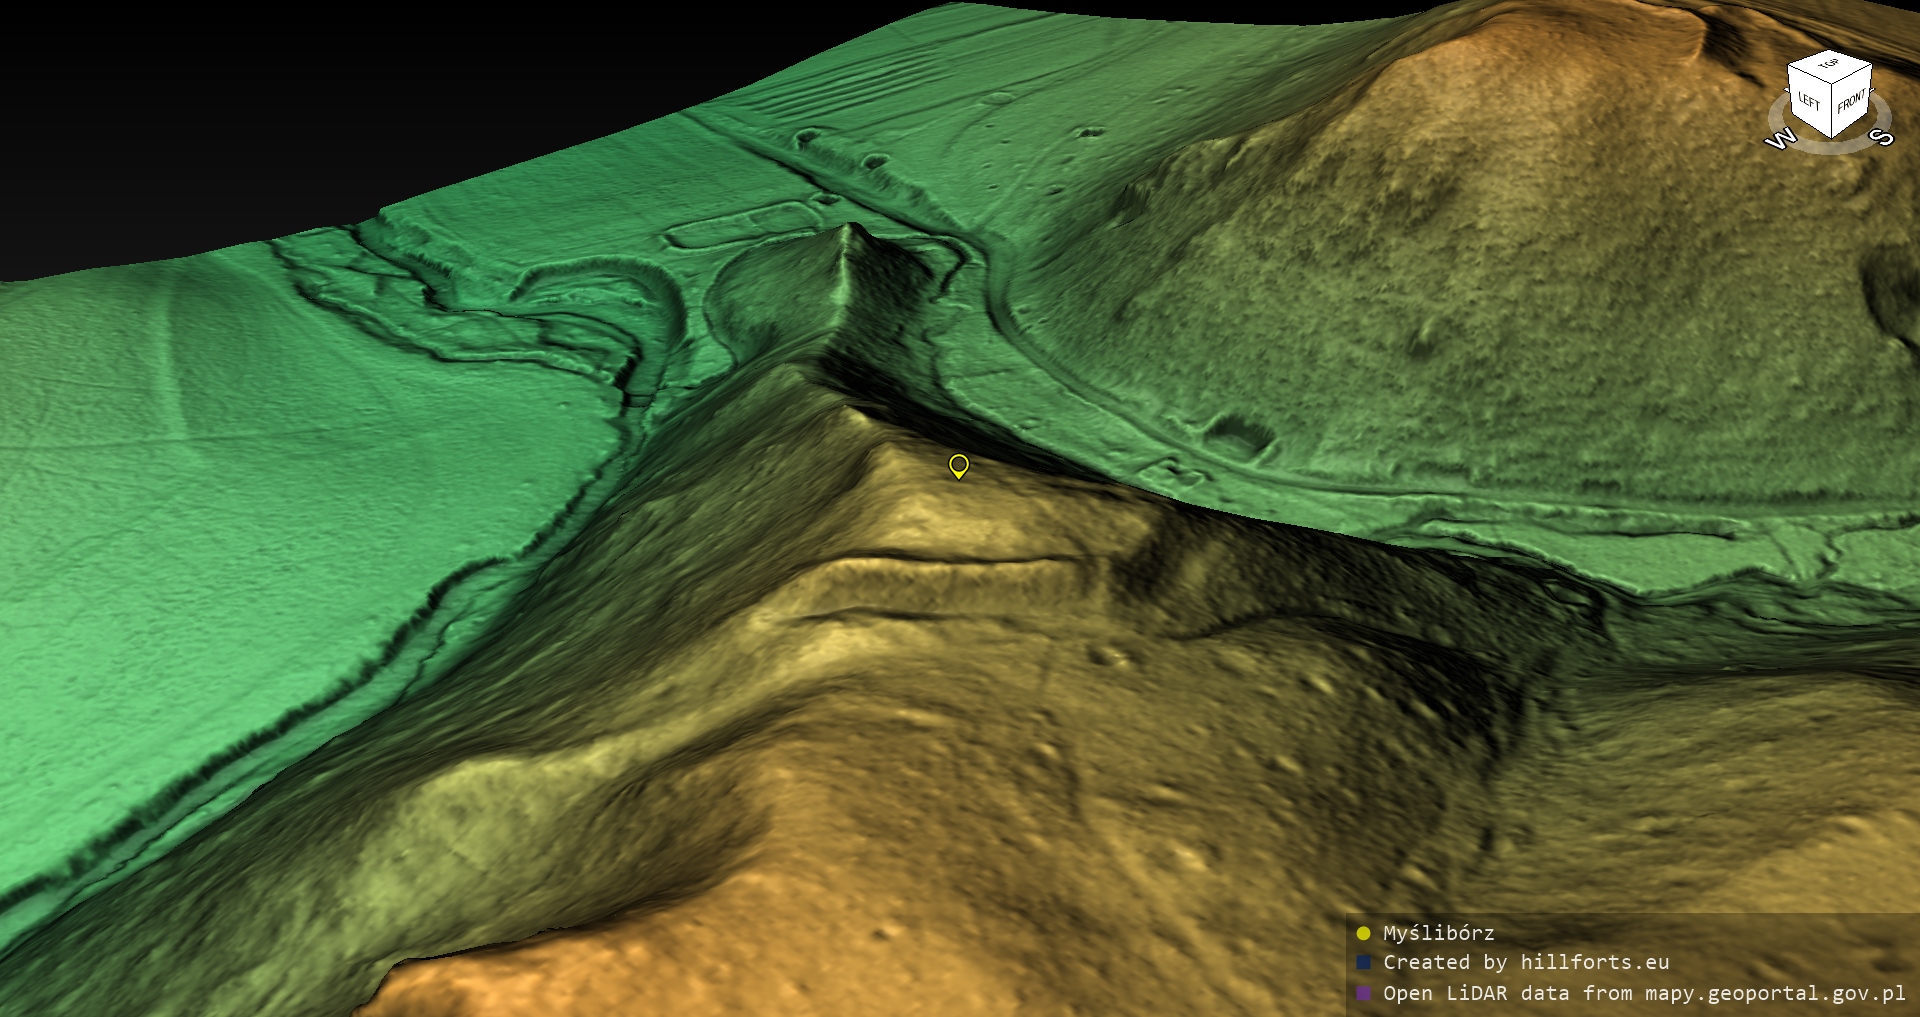
Task: Click the yellow circle beside Myślibórz
Action: pyautogui.click(x=1363, y=933)
